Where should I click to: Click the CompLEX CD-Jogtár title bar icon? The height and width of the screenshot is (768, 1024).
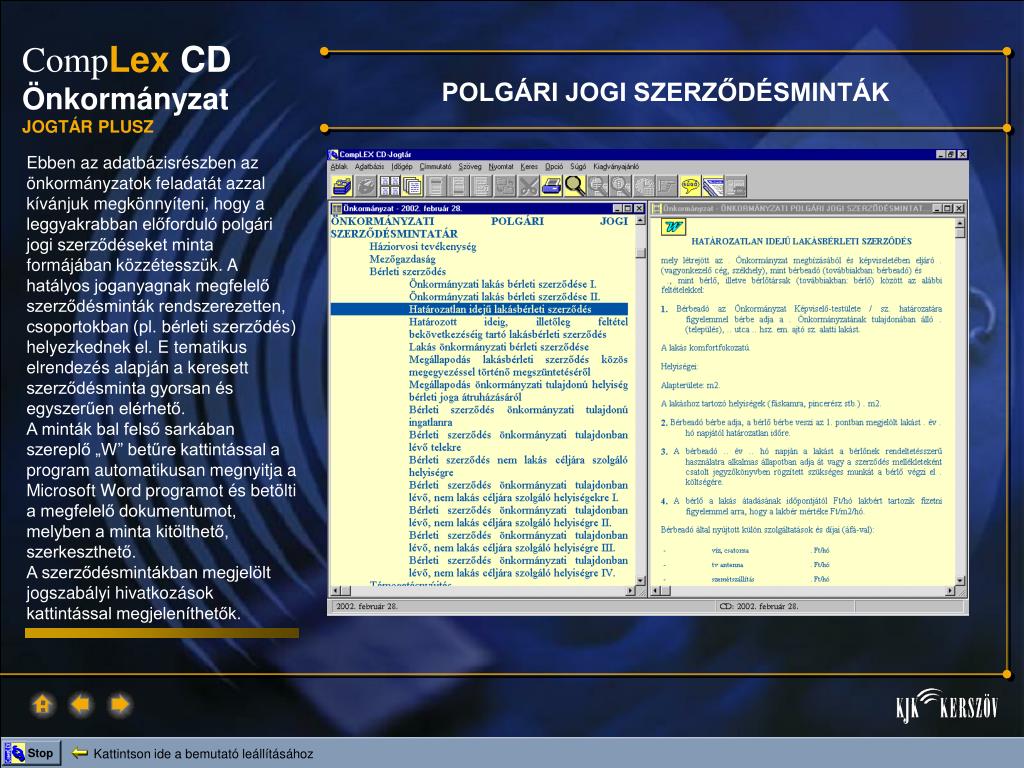point(333,154)
